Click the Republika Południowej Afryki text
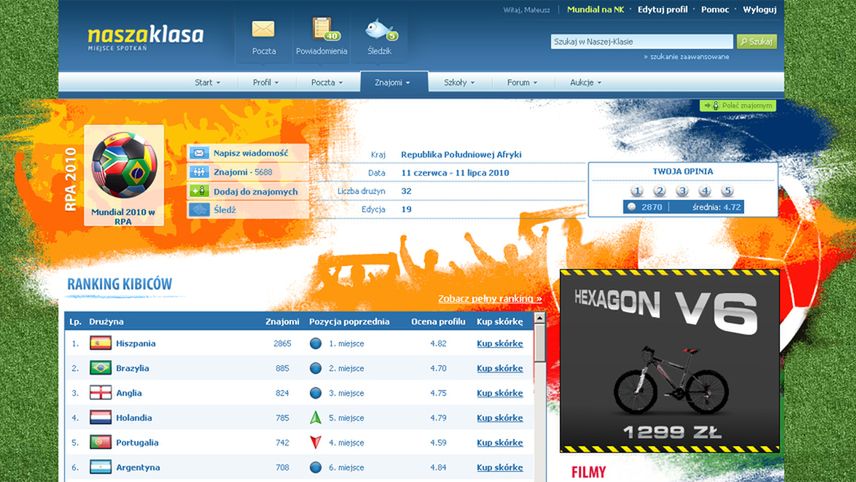Image resolution: width=856 pixels, height=482 pixels. [x=461, y=154]
